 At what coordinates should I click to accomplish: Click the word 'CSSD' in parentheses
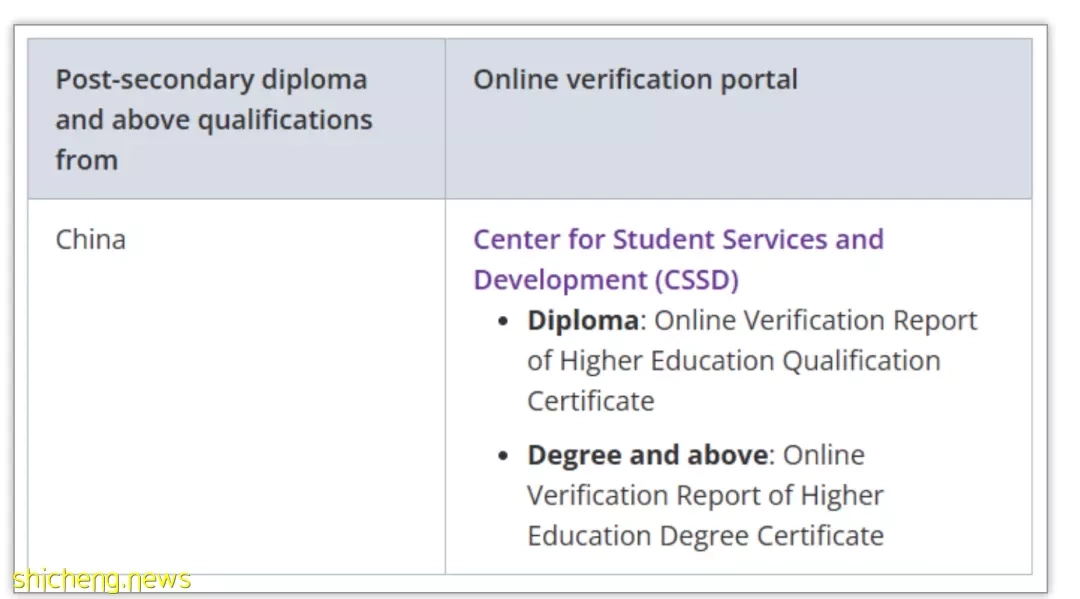pos(696,280)
